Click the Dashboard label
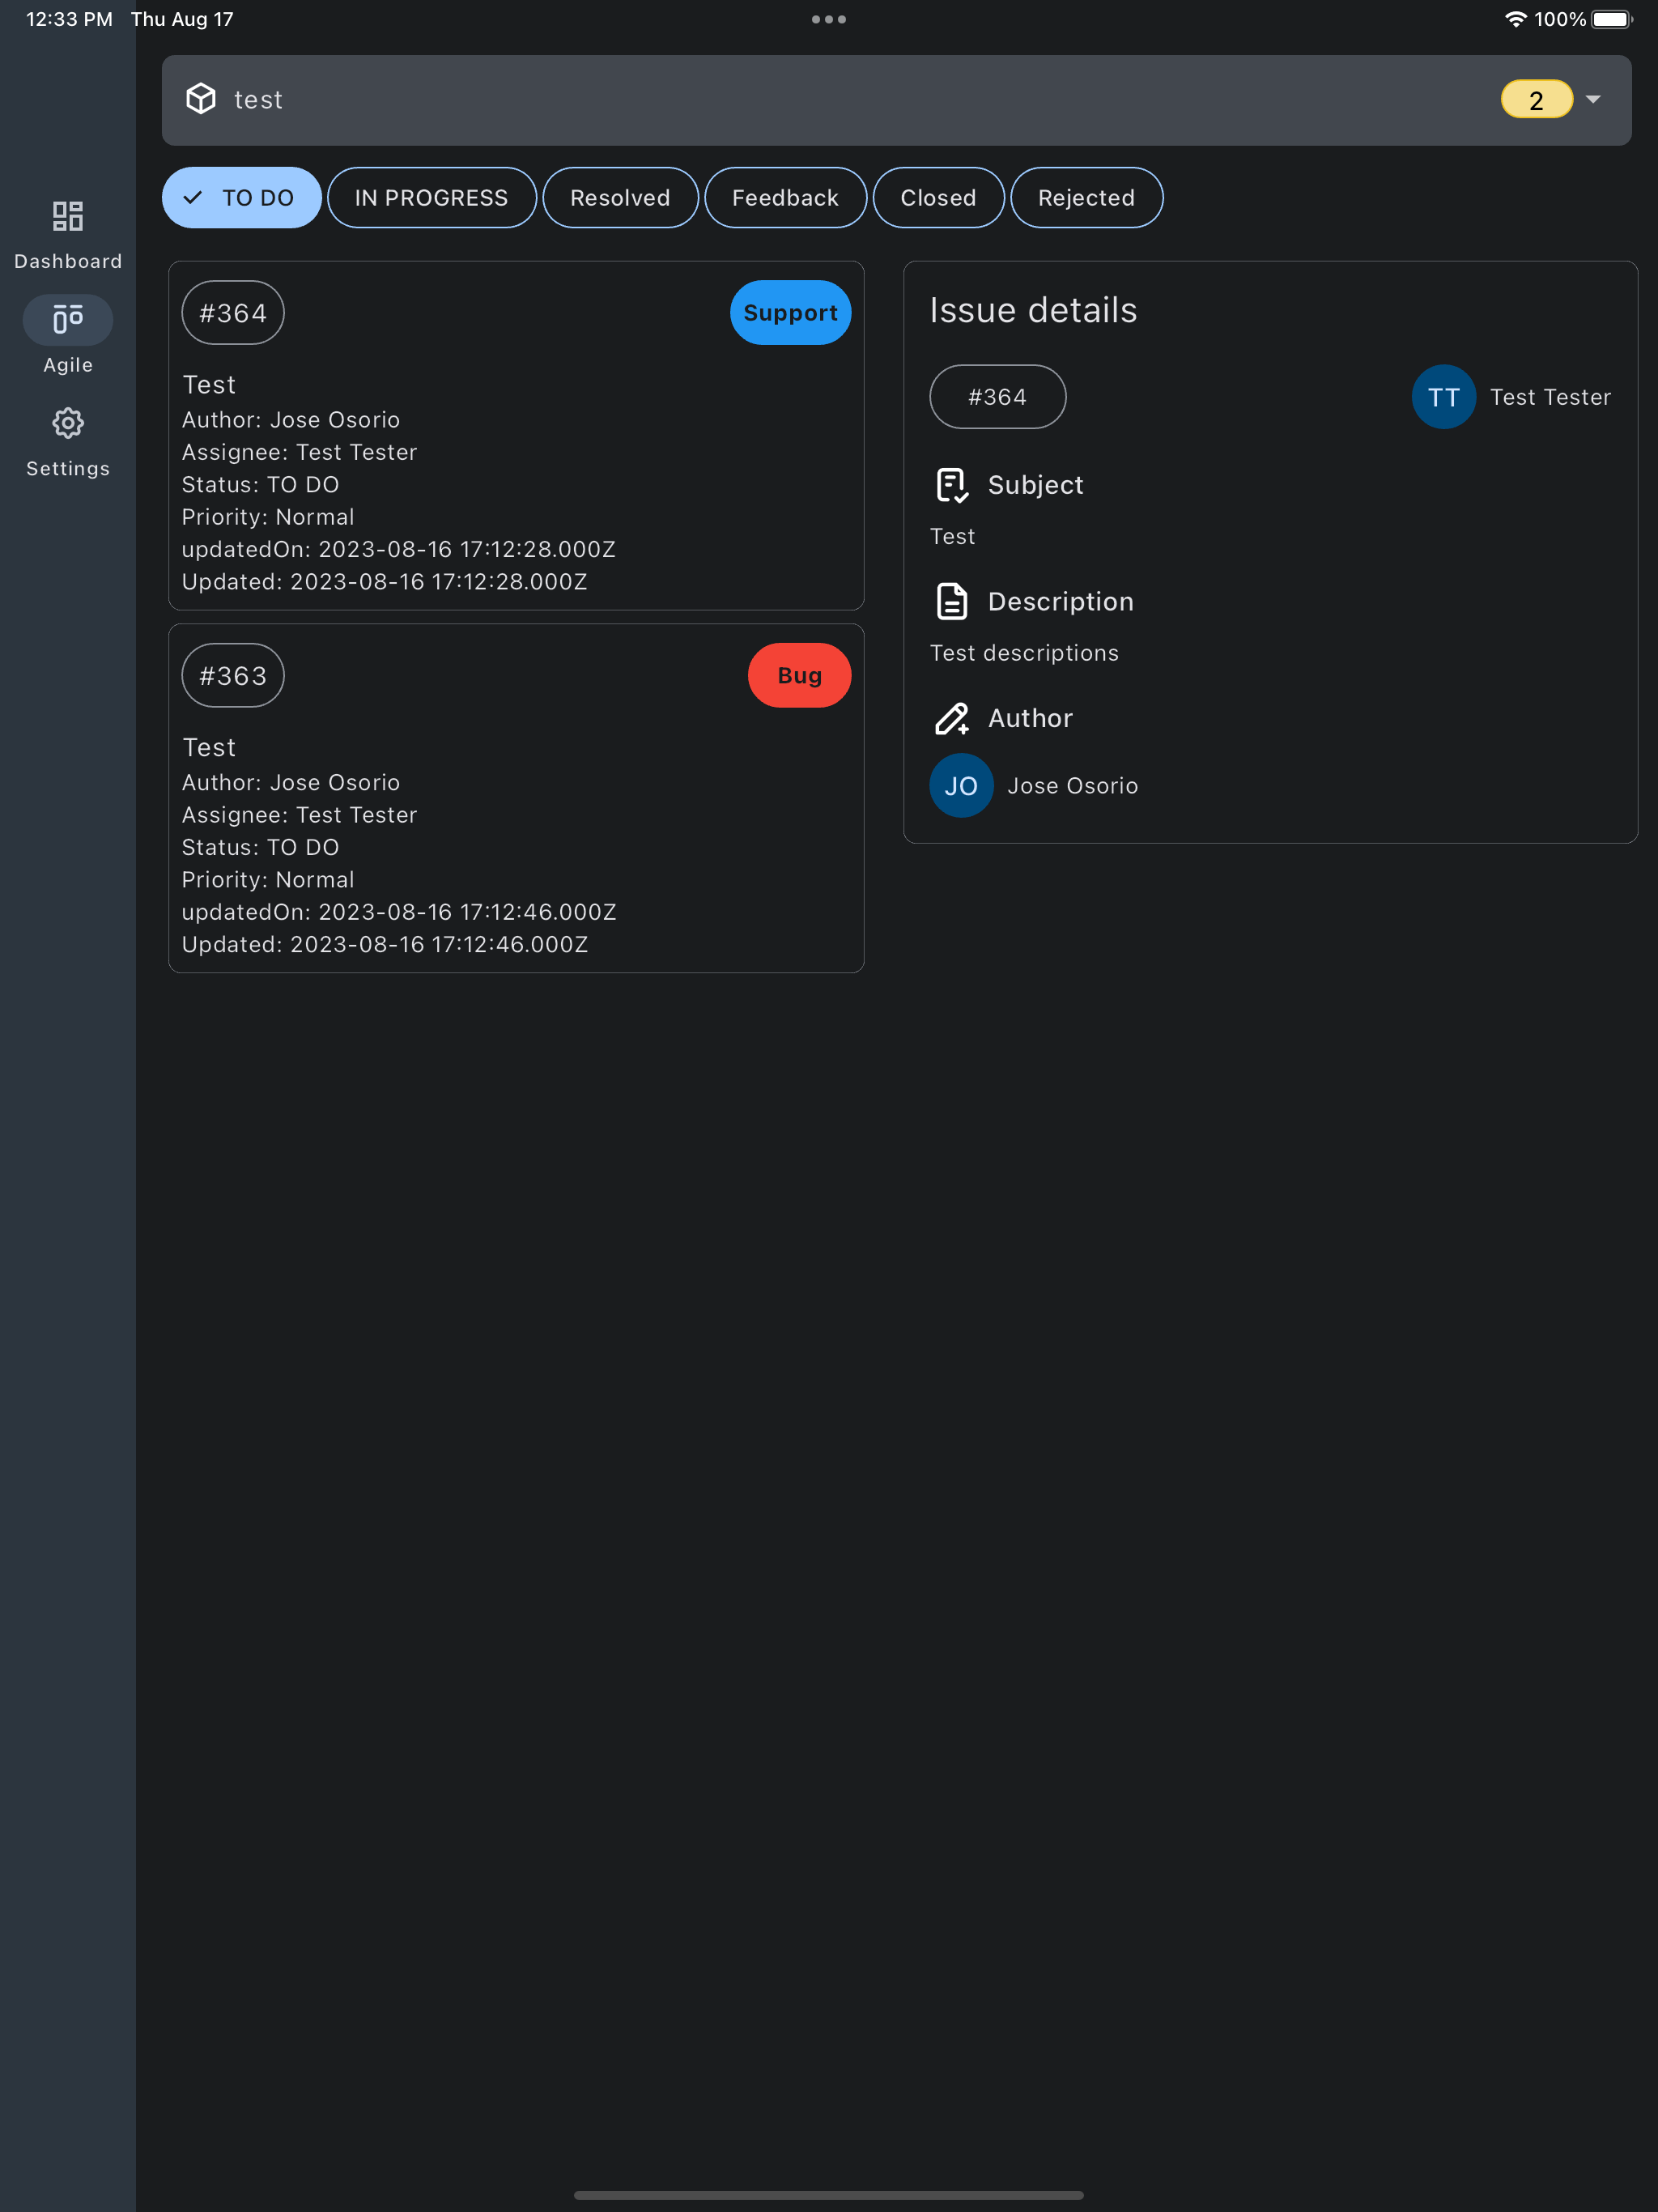 [68, 261]
